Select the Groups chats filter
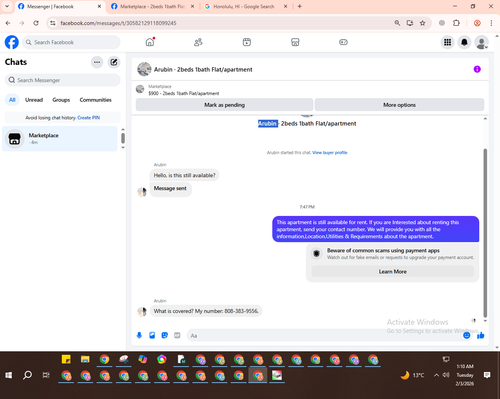Viewport: 500px width, 399px height. coord(61,100)
